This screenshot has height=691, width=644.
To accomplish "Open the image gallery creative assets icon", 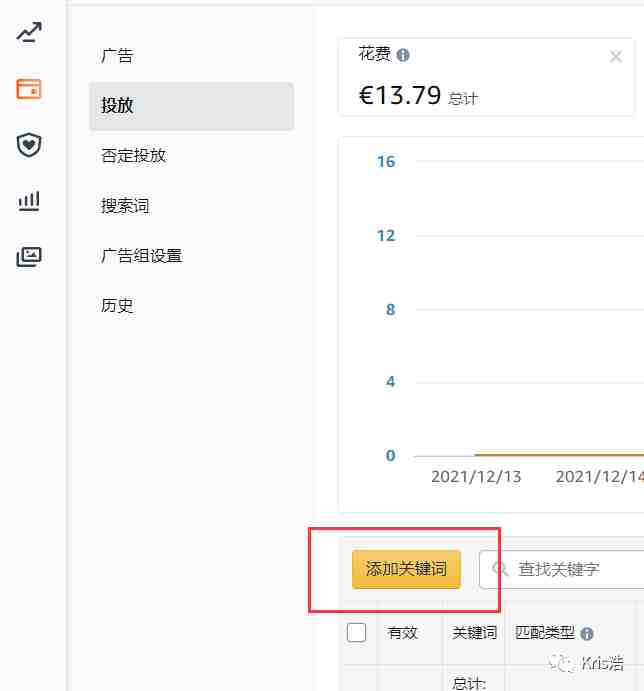I will tap(29, 256).
